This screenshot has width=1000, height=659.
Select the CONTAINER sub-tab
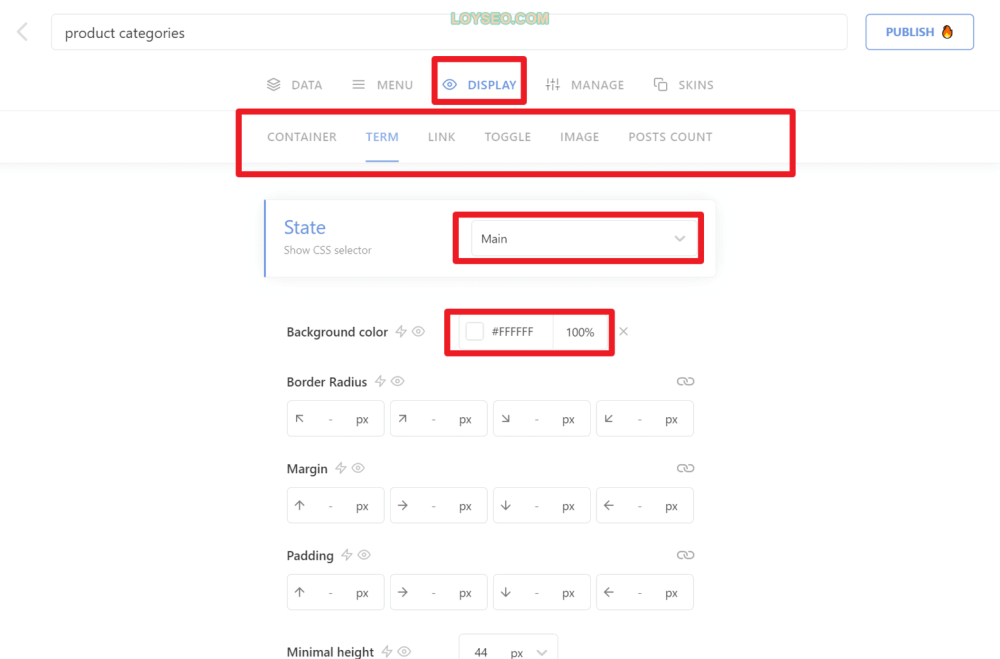point(302,137)
